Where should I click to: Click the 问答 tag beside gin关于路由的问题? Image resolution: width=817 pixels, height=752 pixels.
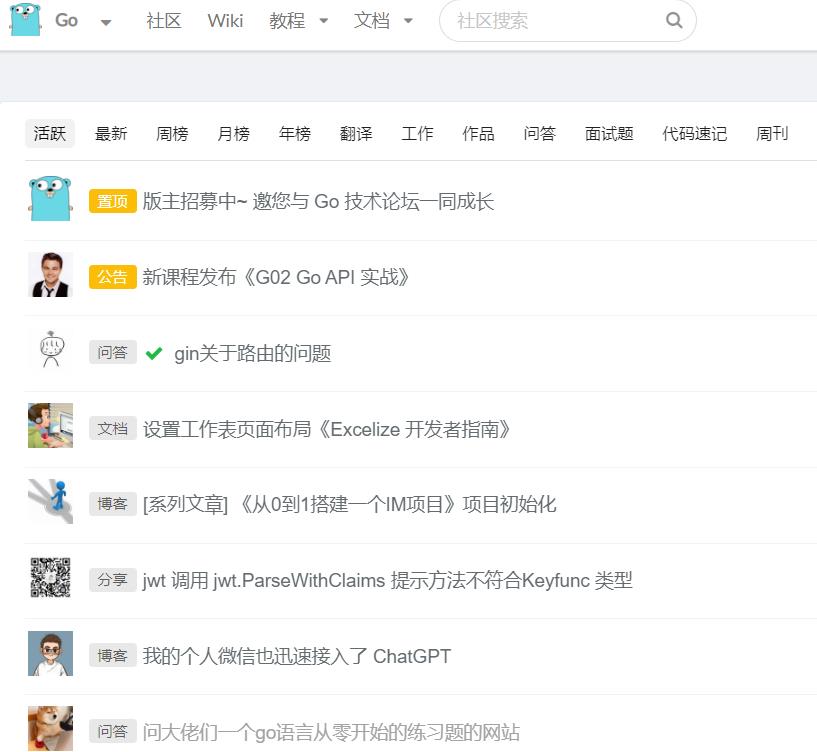[x=113, y=352]
